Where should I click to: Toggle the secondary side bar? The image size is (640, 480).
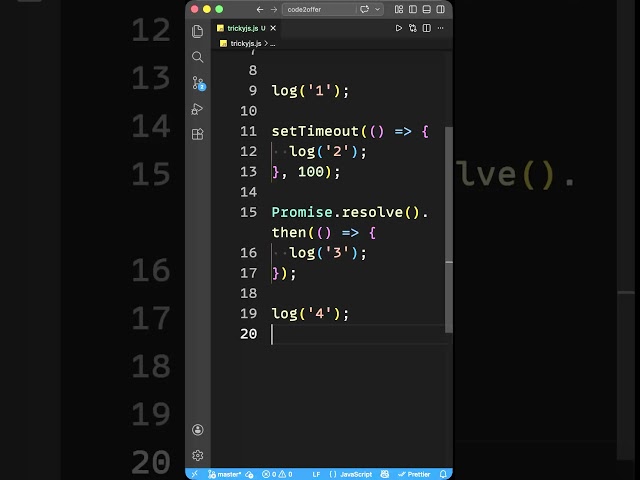440,9
